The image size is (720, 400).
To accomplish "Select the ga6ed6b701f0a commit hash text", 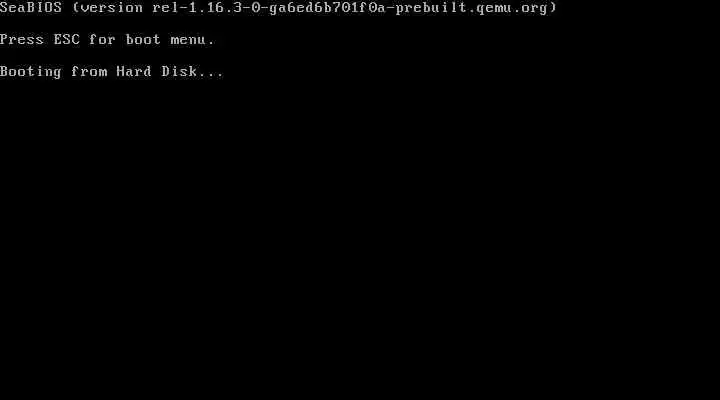I will click(327, 9).
